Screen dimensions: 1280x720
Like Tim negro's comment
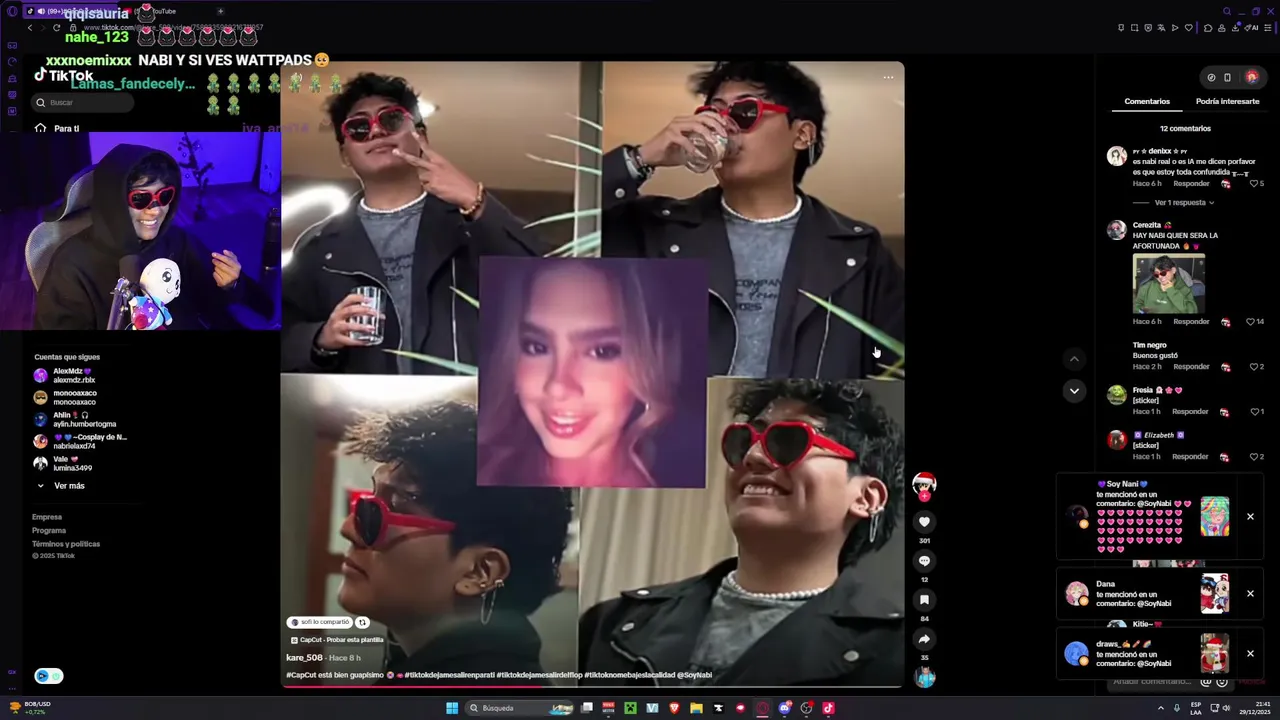tap(1254, 367)
